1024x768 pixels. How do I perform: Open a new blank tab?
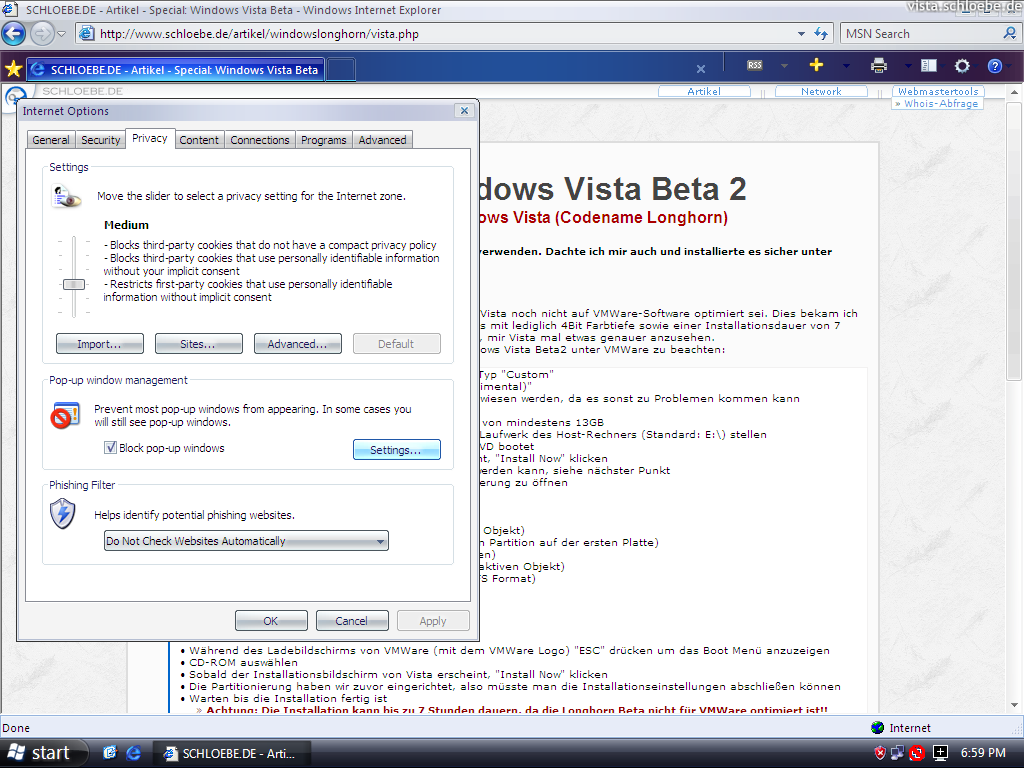(340, 70)
